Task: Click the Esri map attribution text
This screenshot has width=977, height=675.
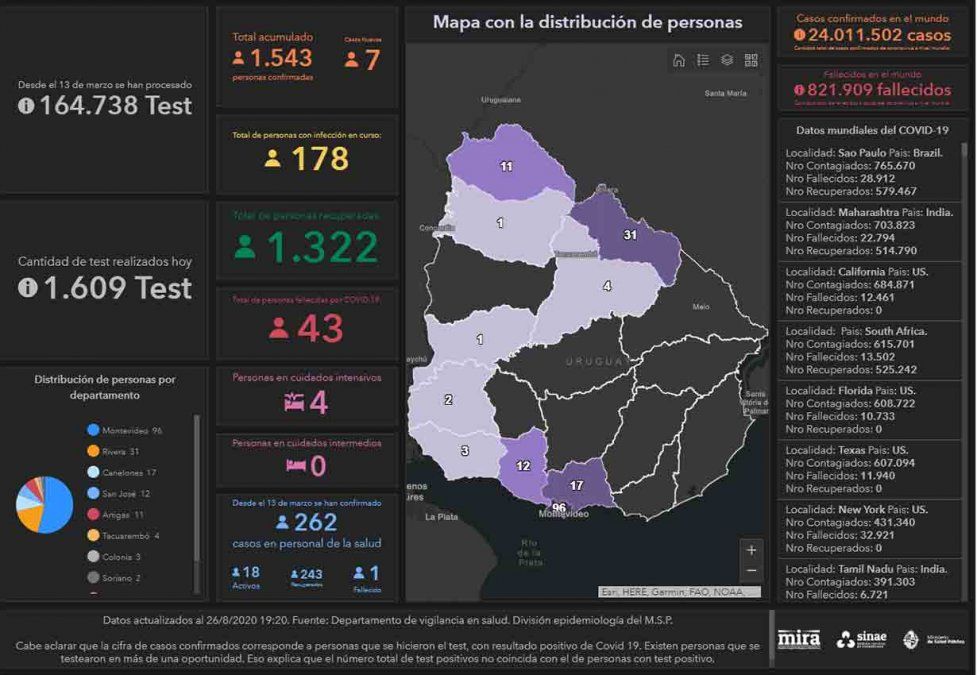Action: [x=671, y=592]
